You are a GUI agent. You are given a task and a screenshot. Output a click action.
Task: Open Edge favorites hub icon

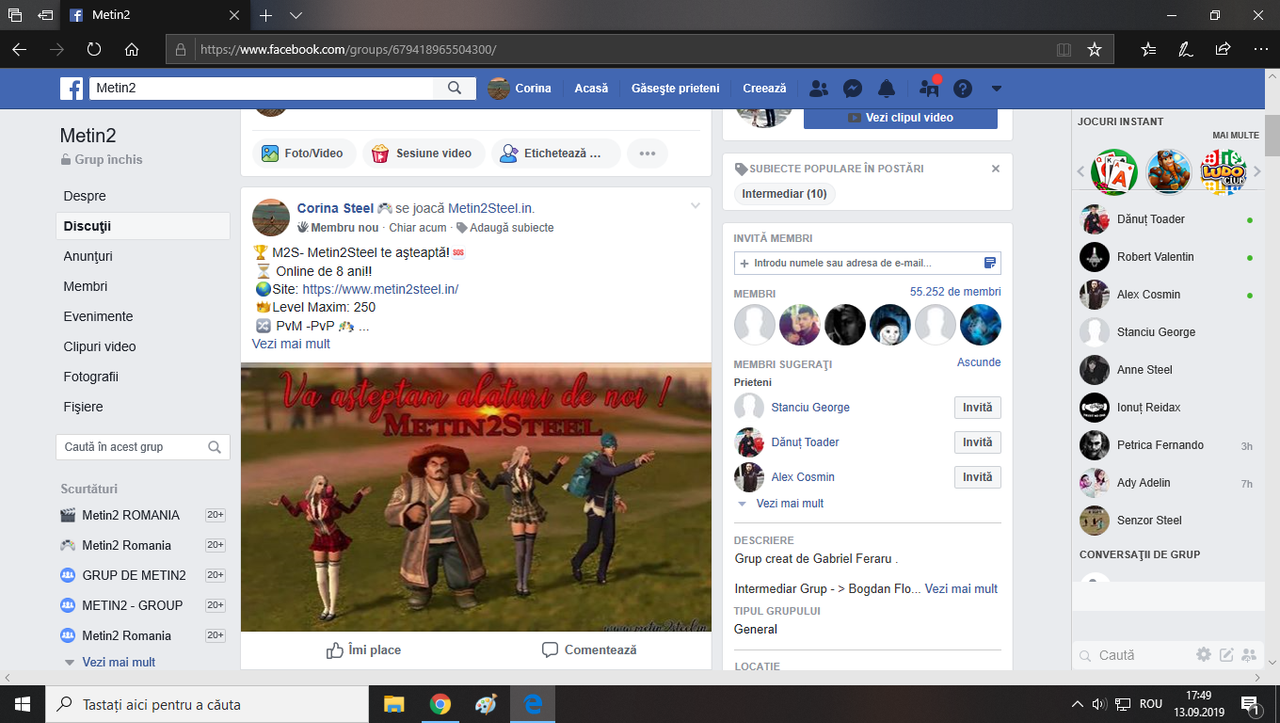(1148, 49)
